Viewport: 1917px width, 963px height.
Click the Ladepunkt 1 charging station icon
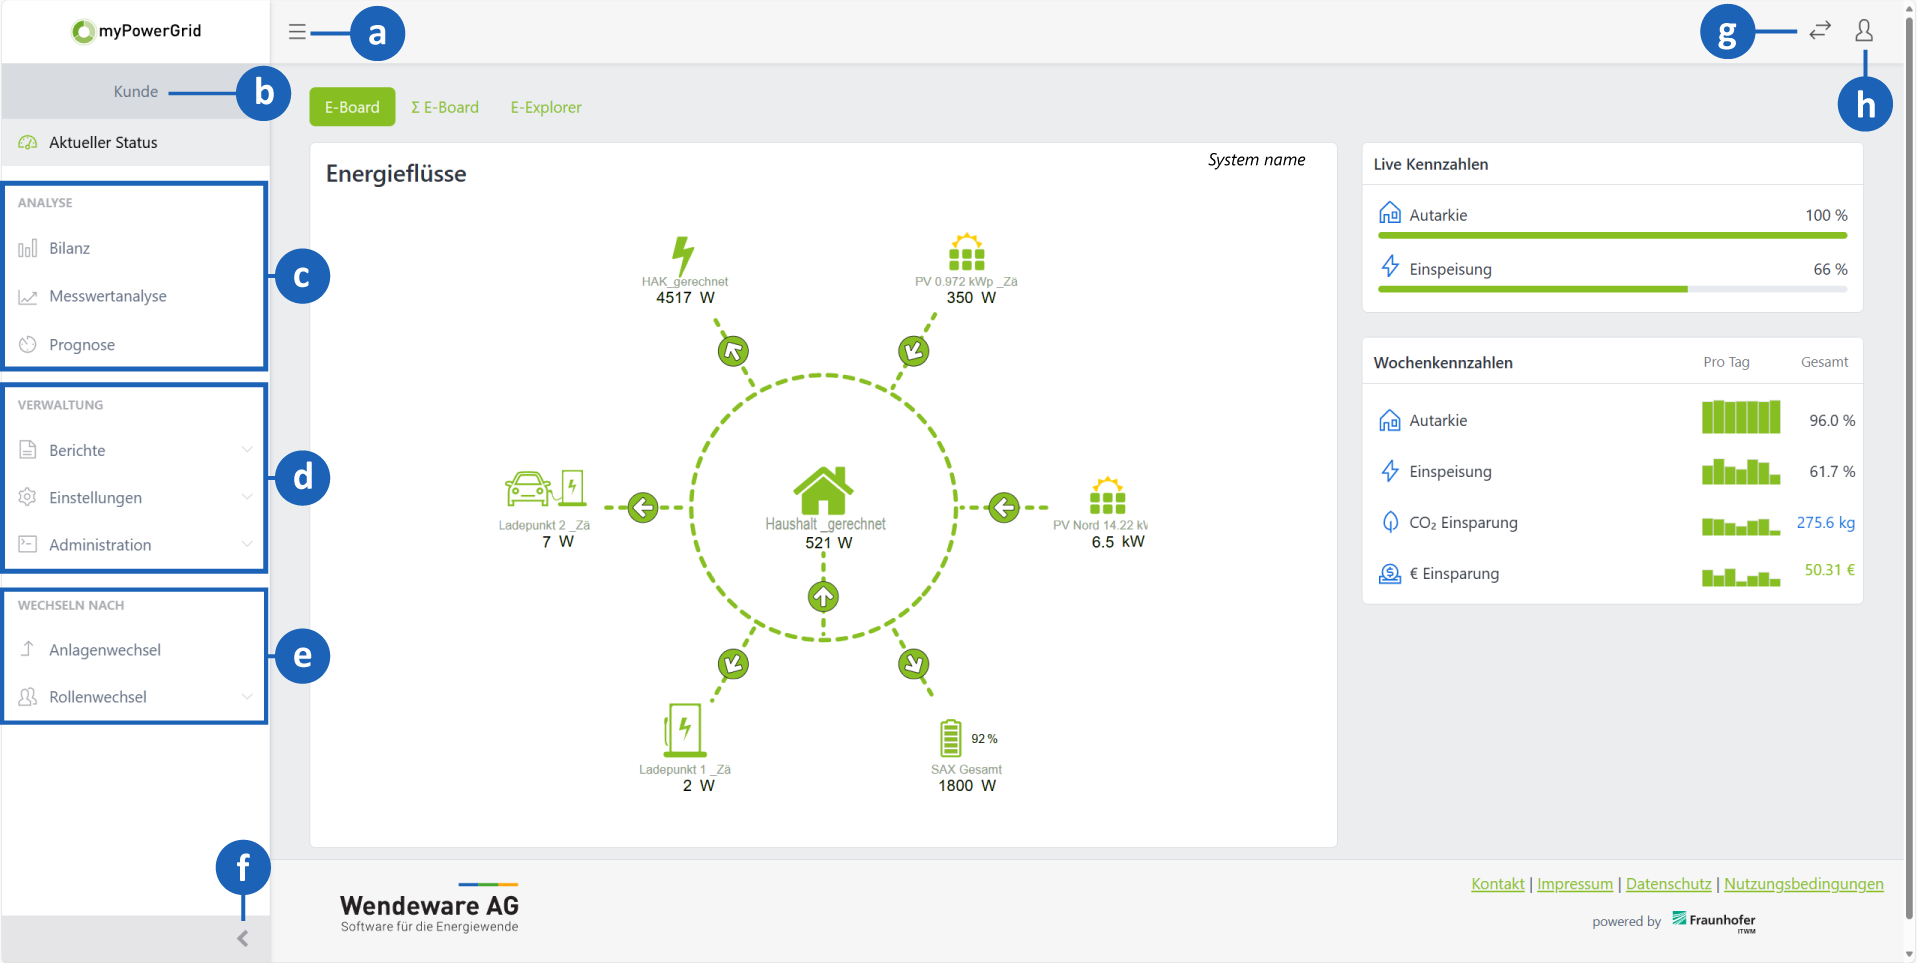tap(684, 729)
